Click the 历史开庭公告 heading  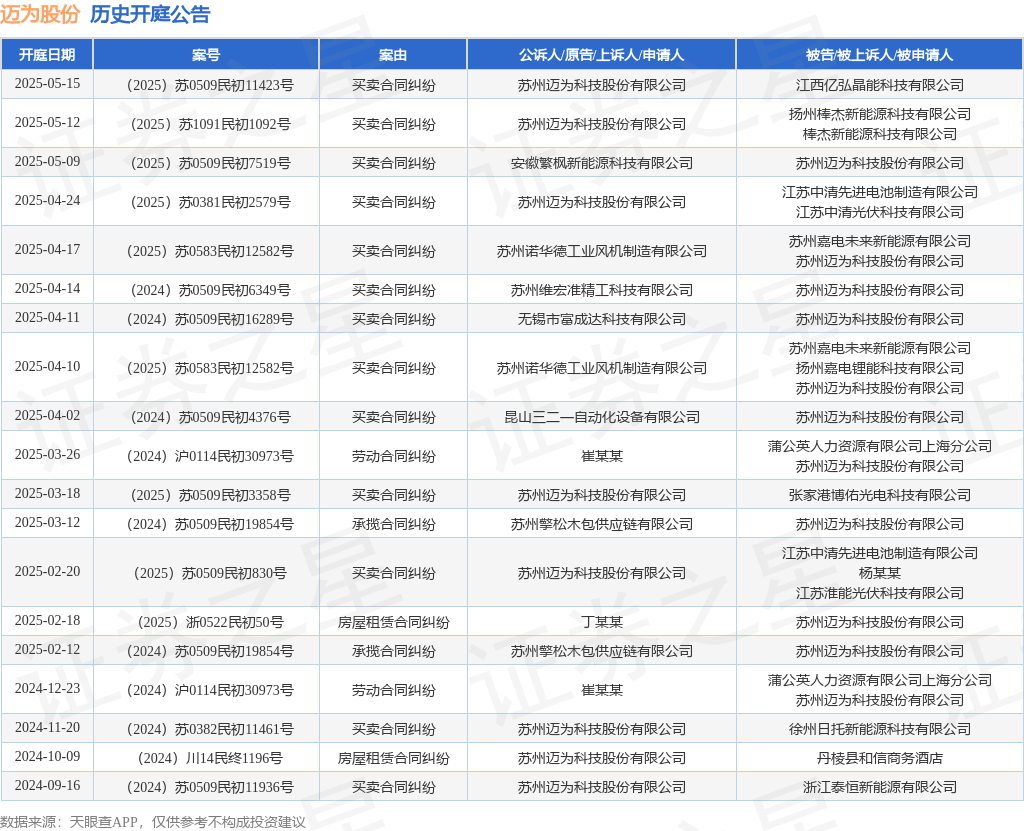point(150,14)
